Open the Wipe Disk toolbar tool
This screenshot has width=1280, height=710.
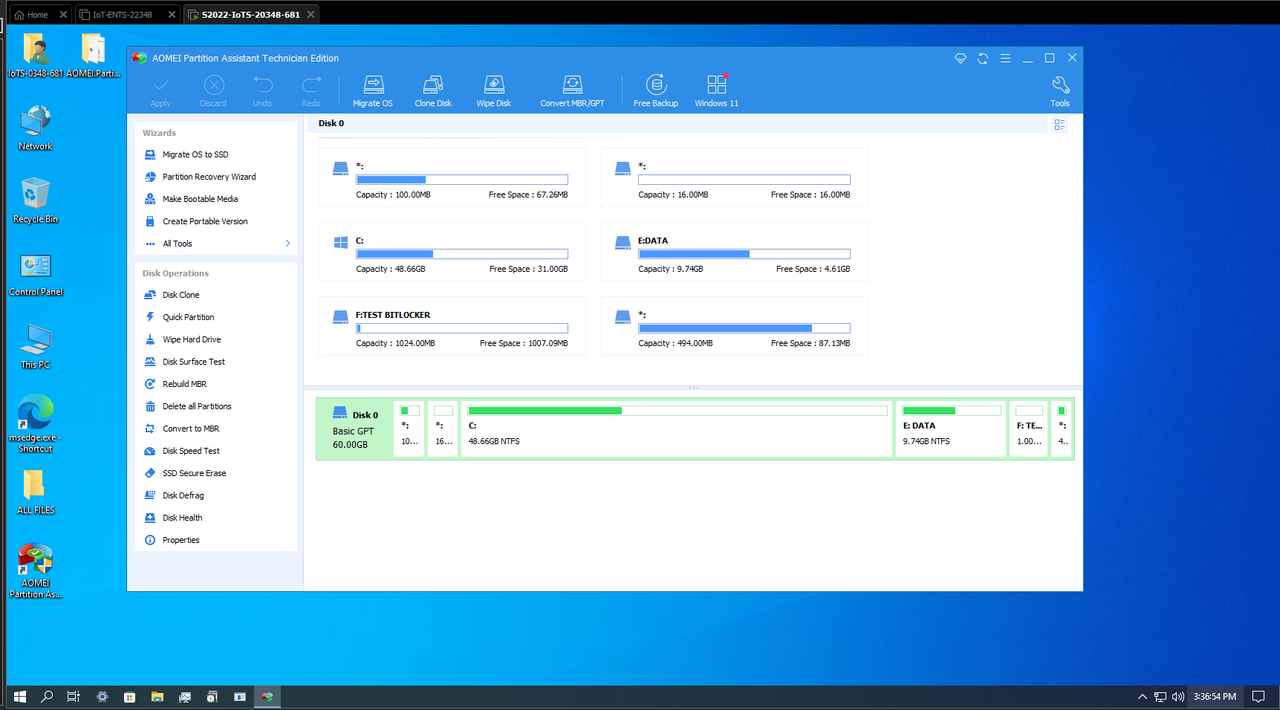click(x=494, y=91)
